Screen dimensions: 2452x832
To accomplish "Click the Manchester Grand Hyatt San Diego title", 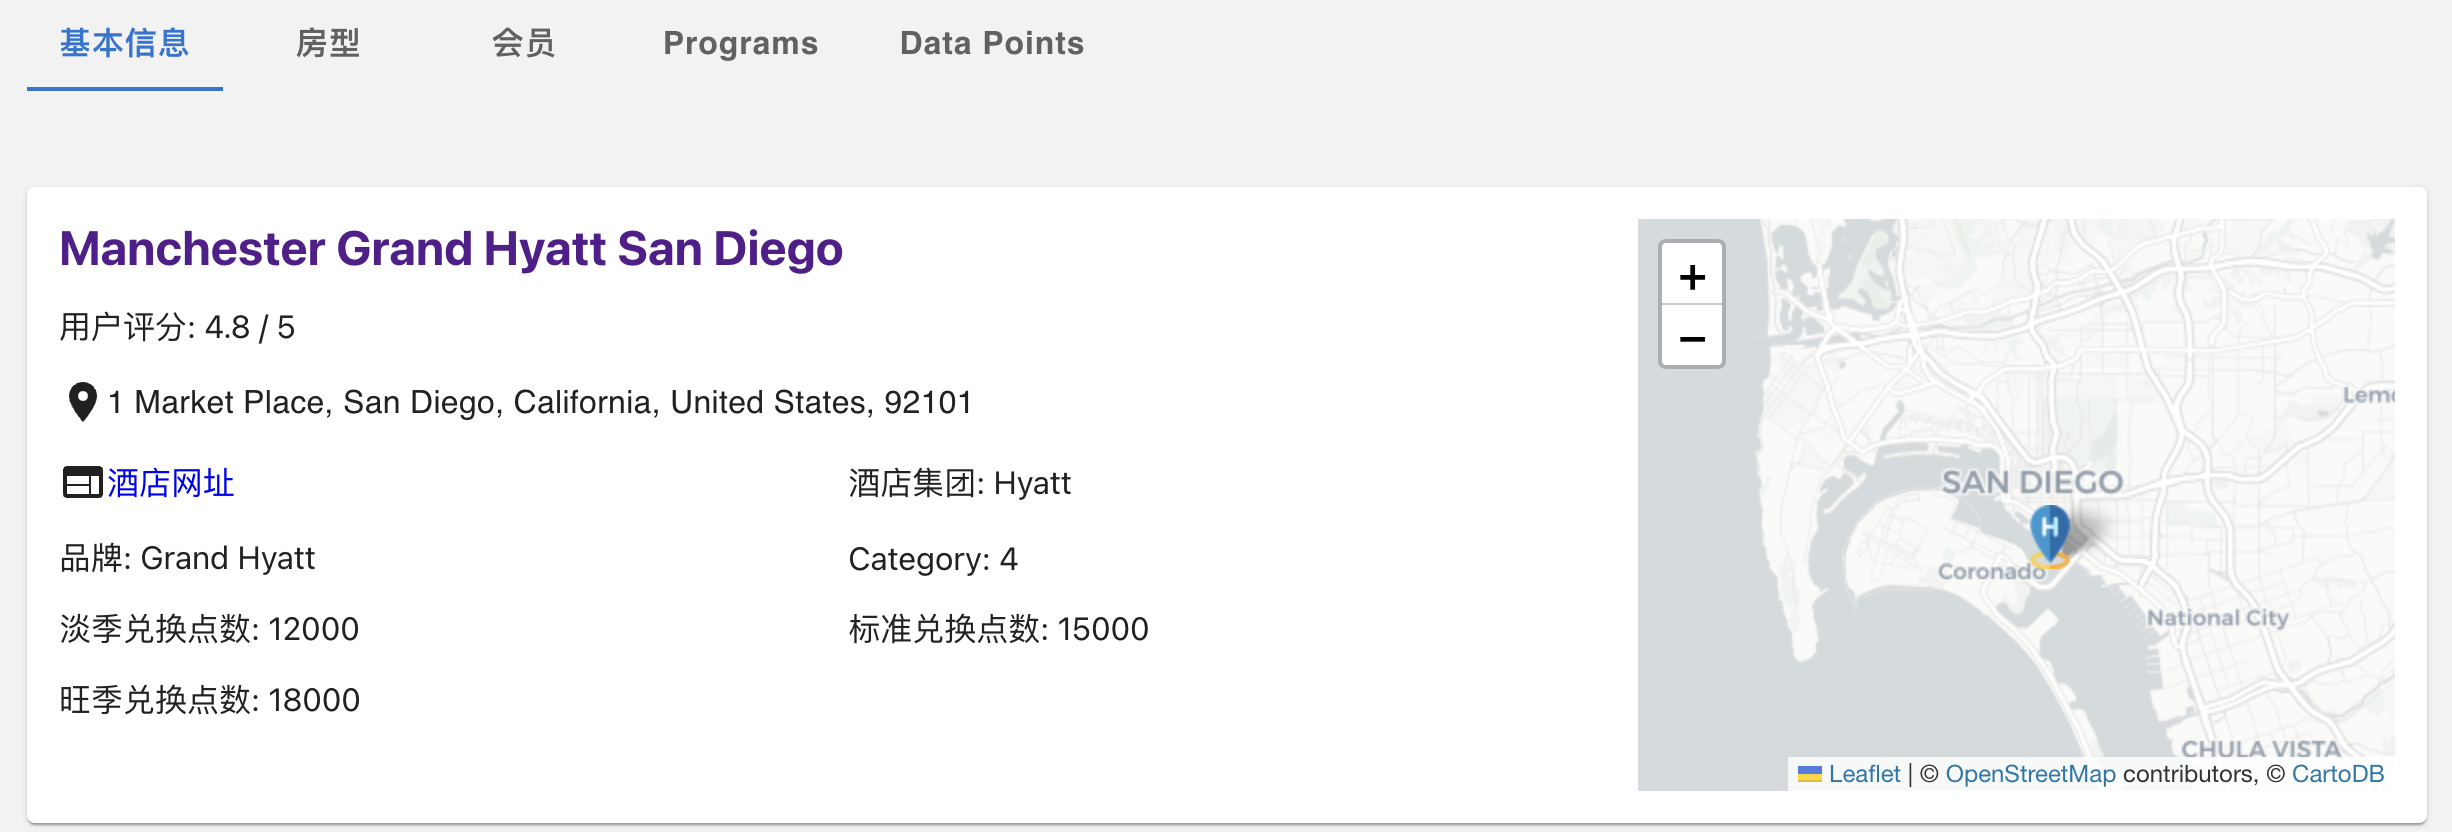I will 451,248.
